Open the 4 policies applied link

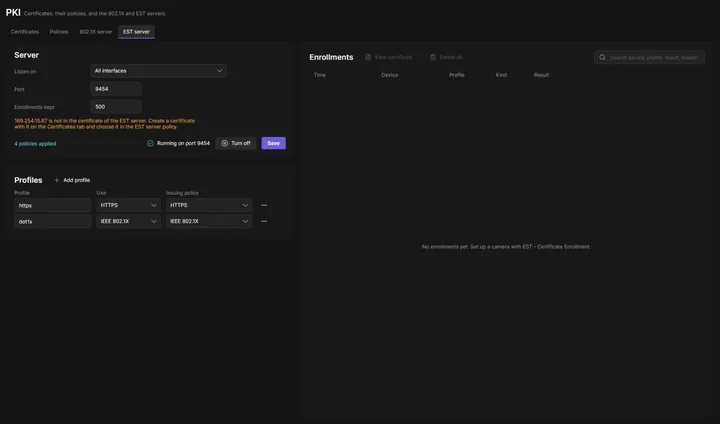35,143
